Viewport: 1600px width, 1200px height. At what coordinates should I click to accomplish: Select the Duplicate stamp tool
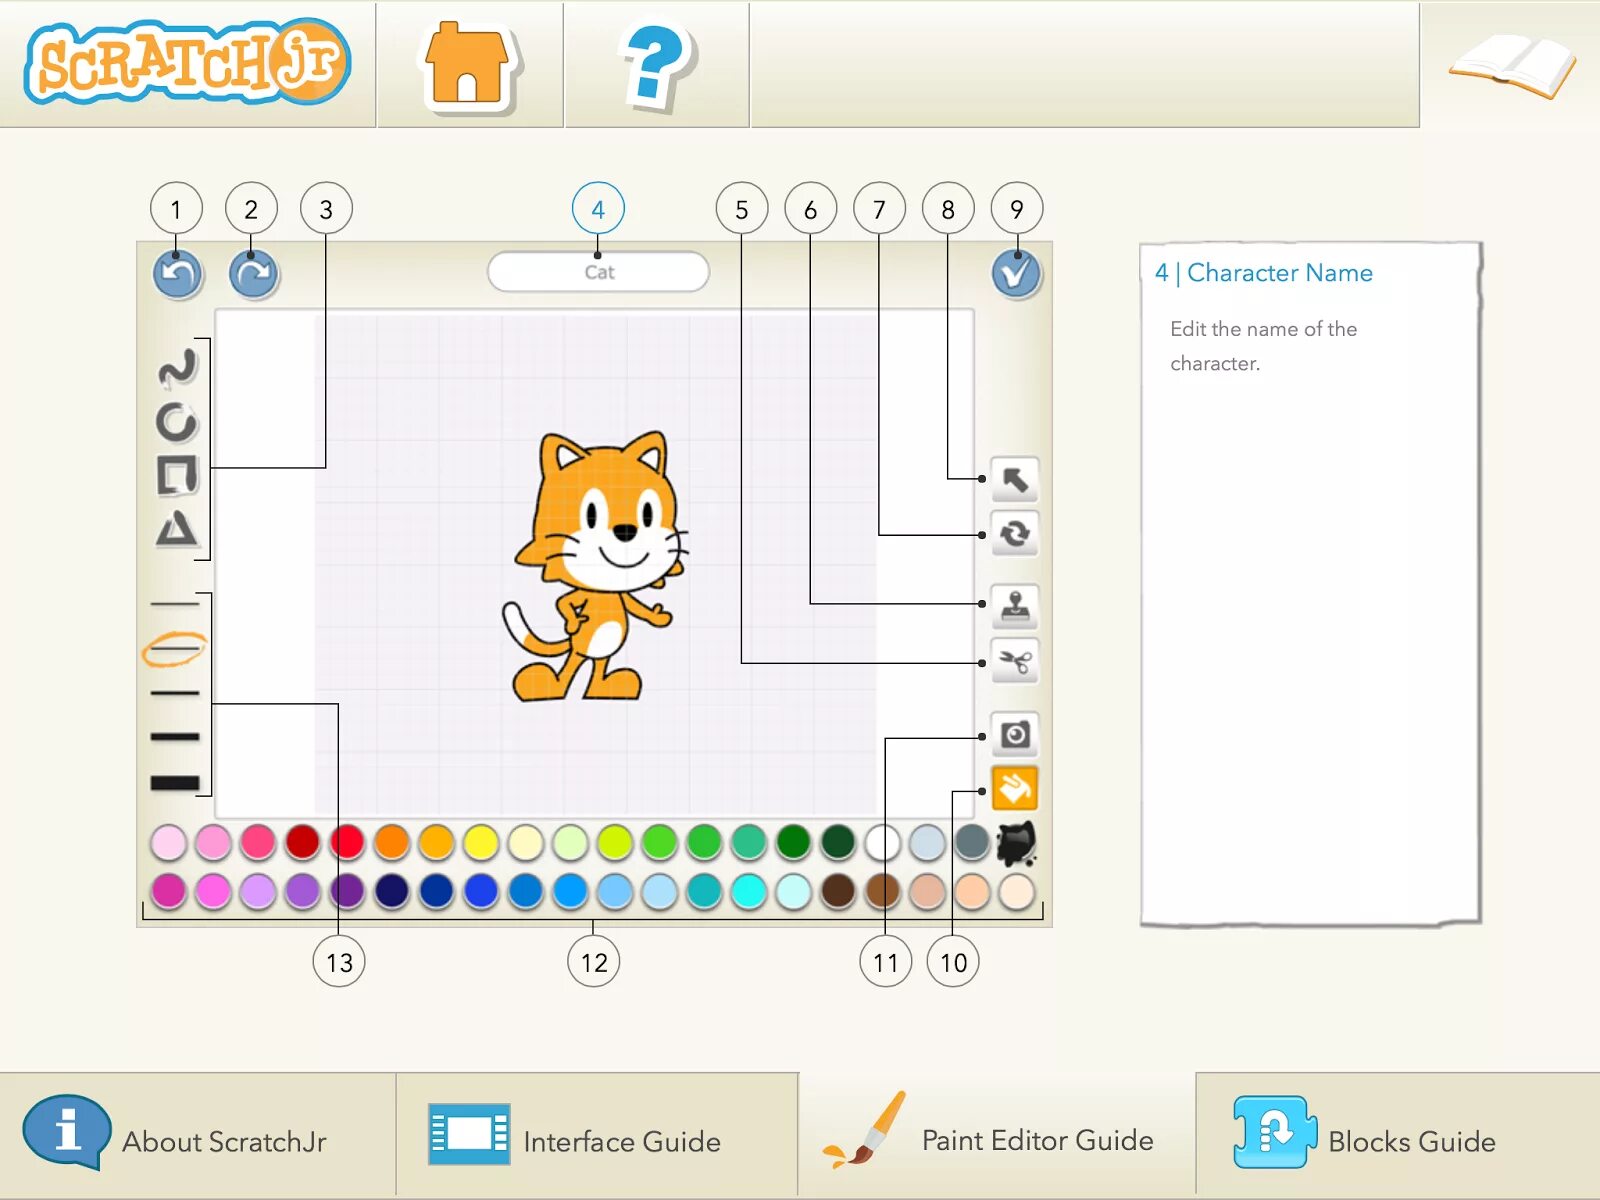coord(1015,607)
